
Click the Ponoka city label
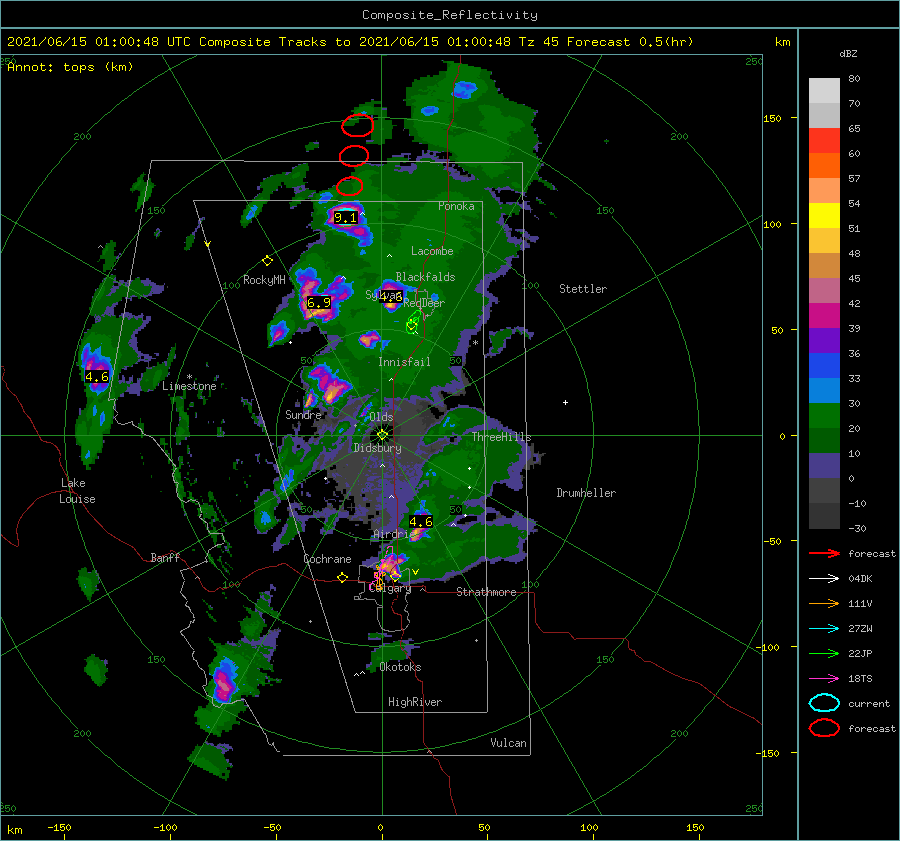click(456, 206)
